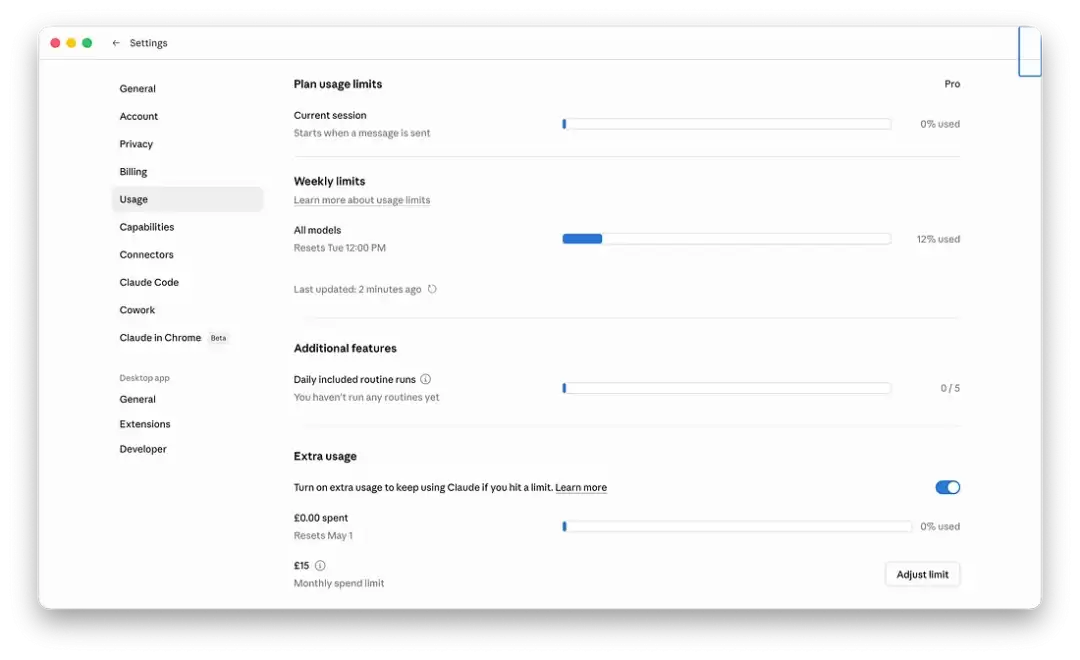Viewport: 1080px width, 660px height.
Task: Toggle the extra usage switch off
Action: point(947,487)
